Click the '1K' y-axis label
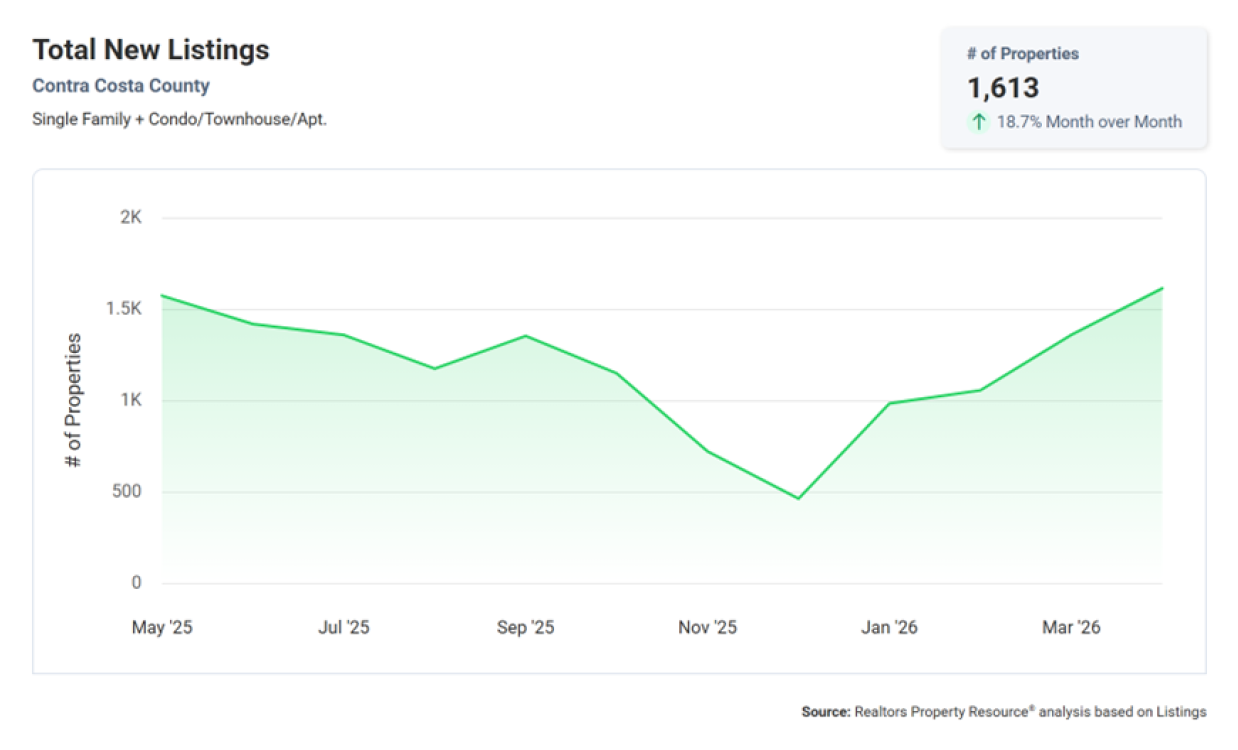1238x750 pixels. pyautogui.click(x=132, y=400)
